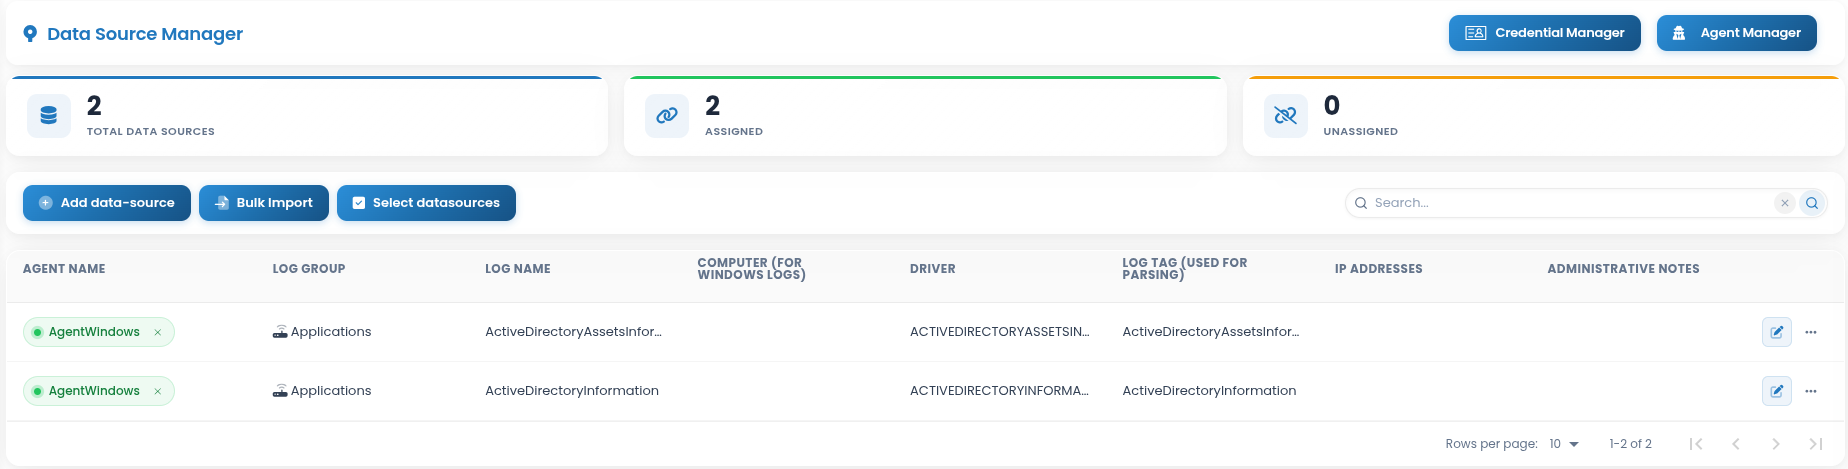Toggle Select datasources mode

point(426,203)
